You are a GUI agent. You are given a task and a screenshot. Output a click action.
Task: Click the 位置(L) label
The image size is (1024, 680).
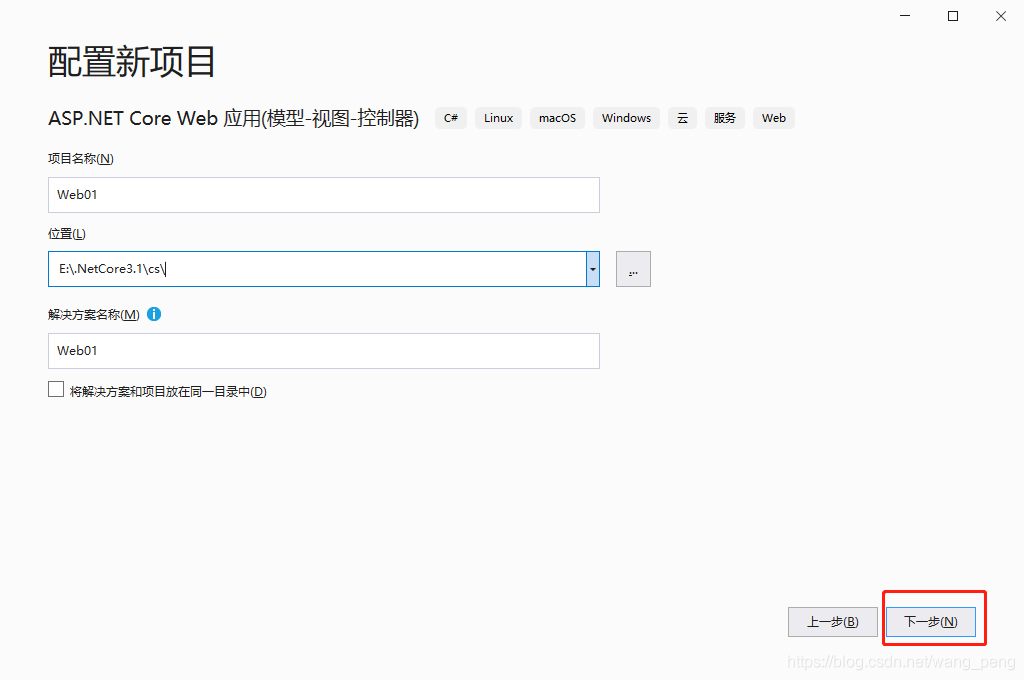point(67,234)
